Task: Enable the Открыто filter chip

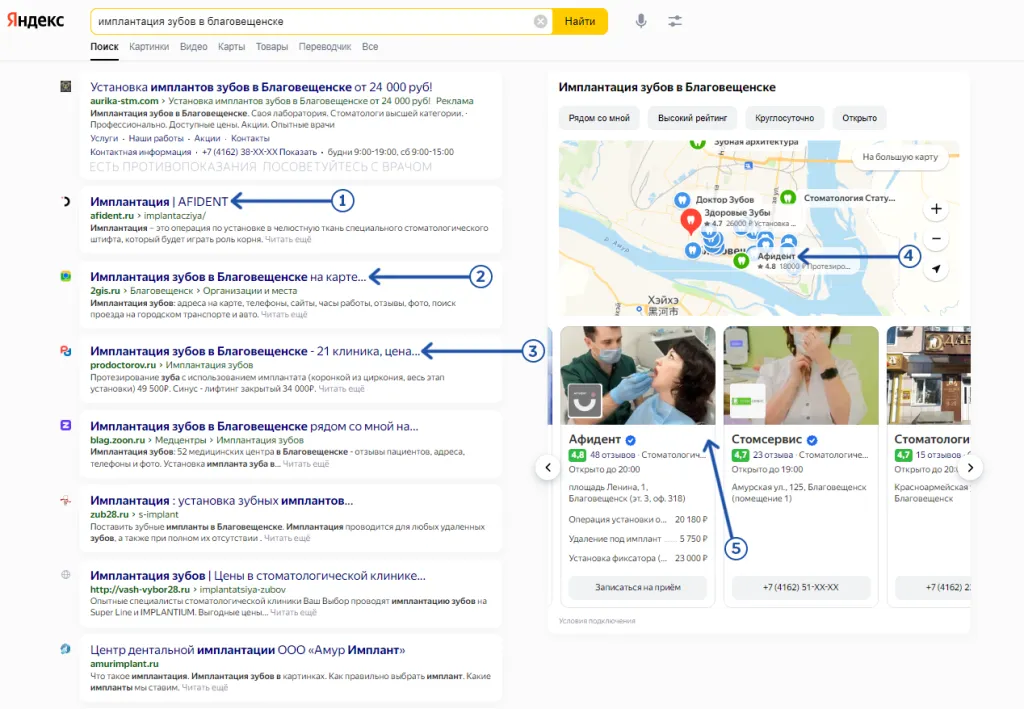Action: [x=859, y=118]
